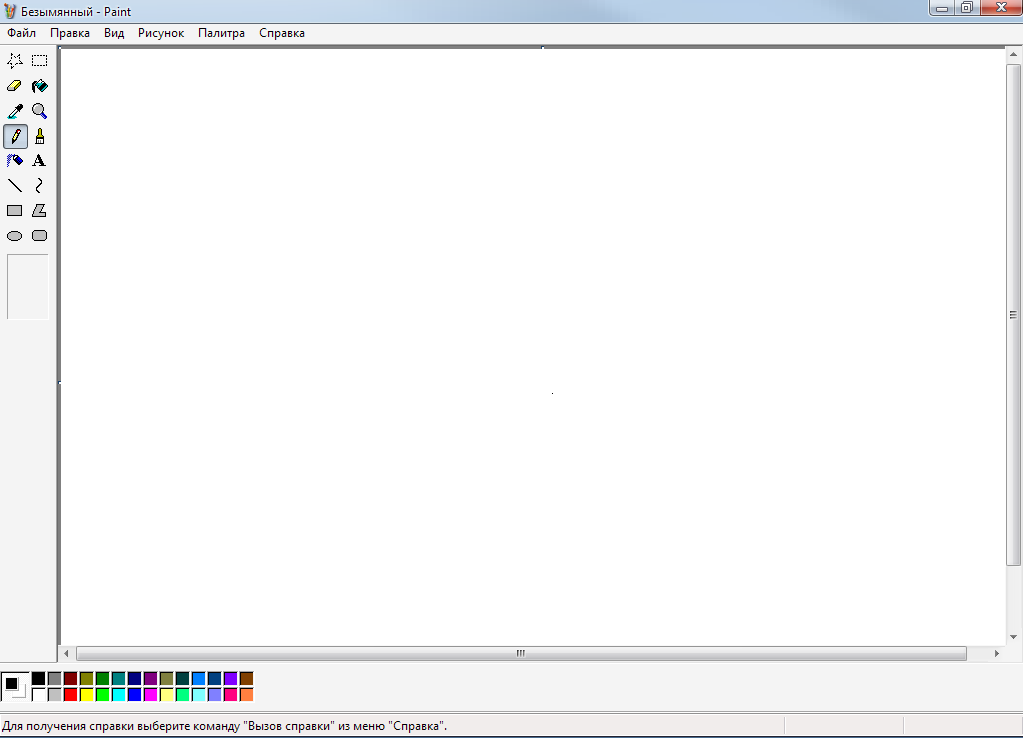Pick the orange swatch
Viewport: 1023px width, 738px height.
coord(247,694)
